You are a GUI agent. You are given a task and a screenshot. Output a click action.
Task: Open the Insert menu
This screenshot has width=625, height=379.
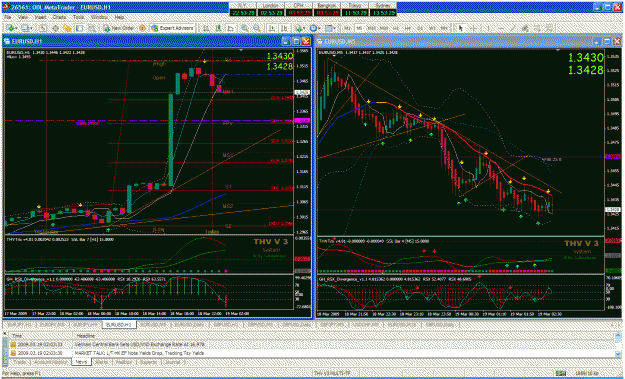[x=41, y=18]
